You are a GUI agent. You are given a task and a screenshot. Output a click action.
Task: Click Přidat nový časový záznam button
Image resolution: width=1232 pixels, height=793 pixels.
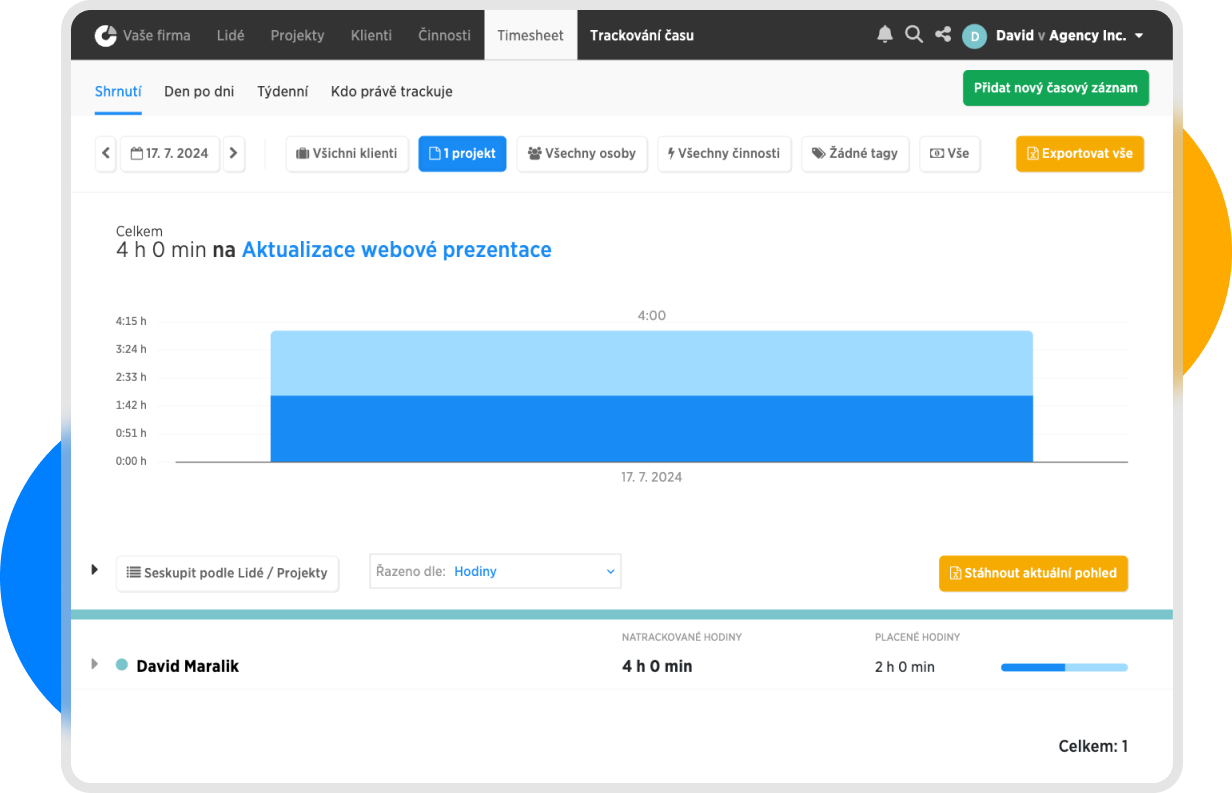click(x=1055, y=88)
